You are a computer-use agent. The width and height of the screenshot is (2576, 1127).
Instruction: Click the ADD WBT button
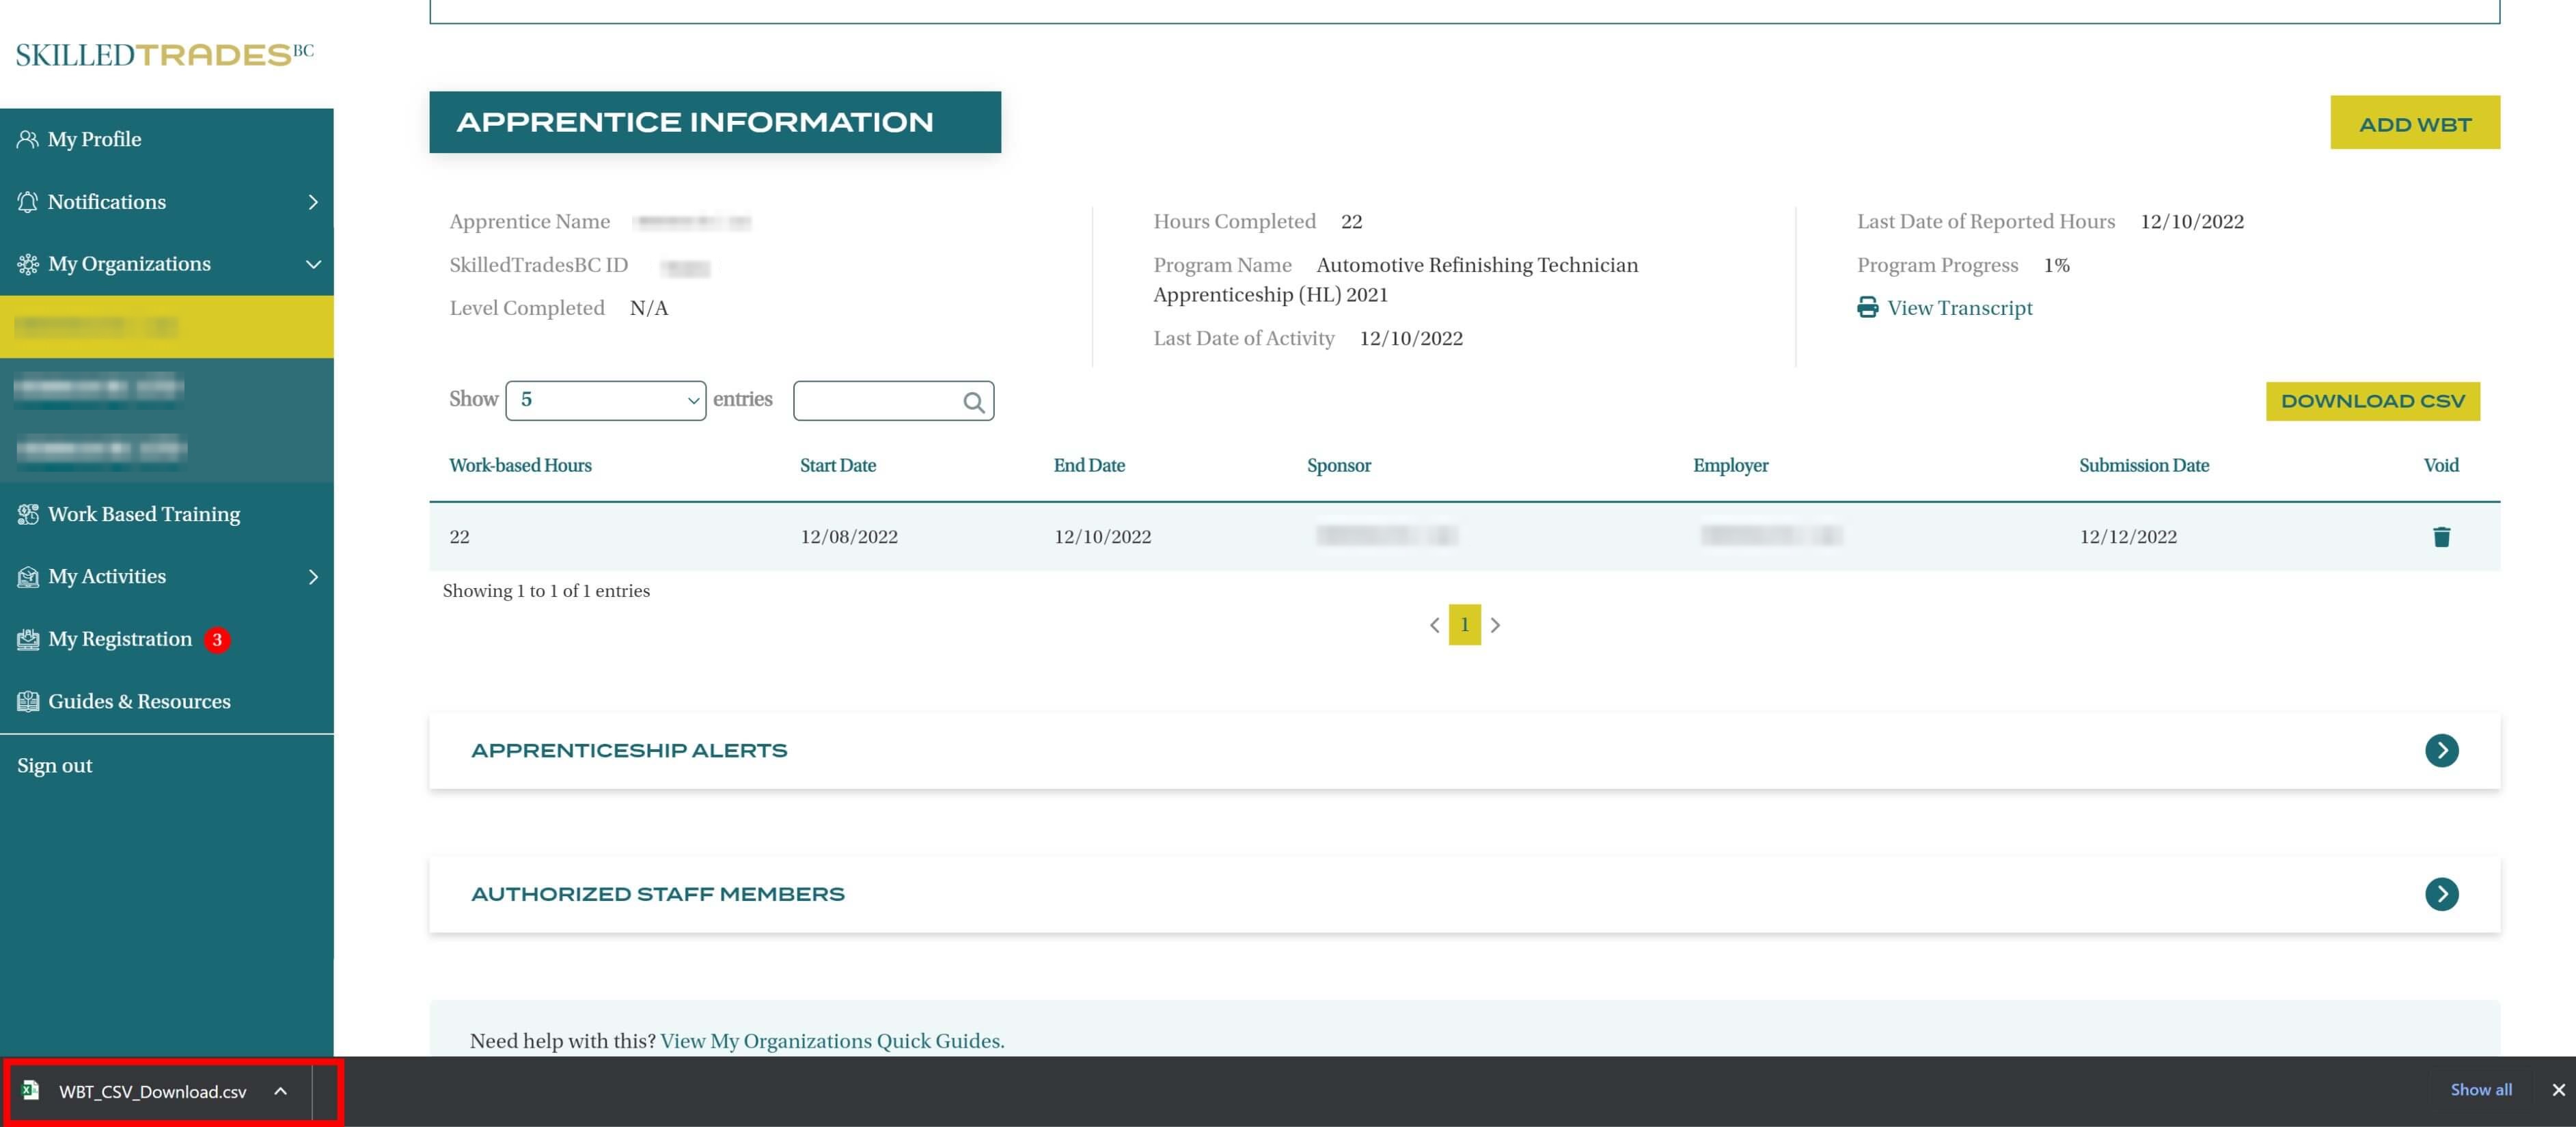point(2414,123)
